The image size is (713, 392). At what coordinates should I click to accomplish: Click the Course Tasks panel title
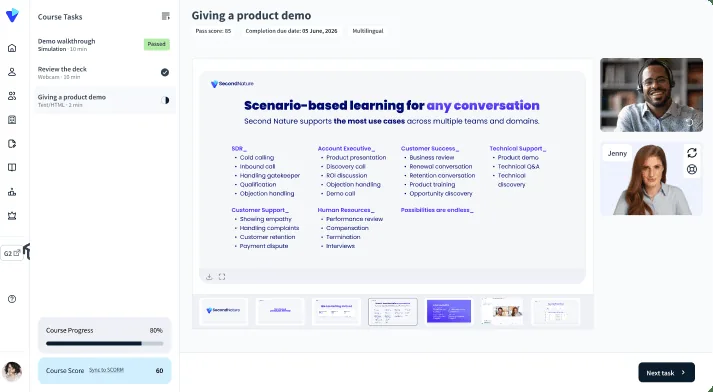tap(60, 17)
